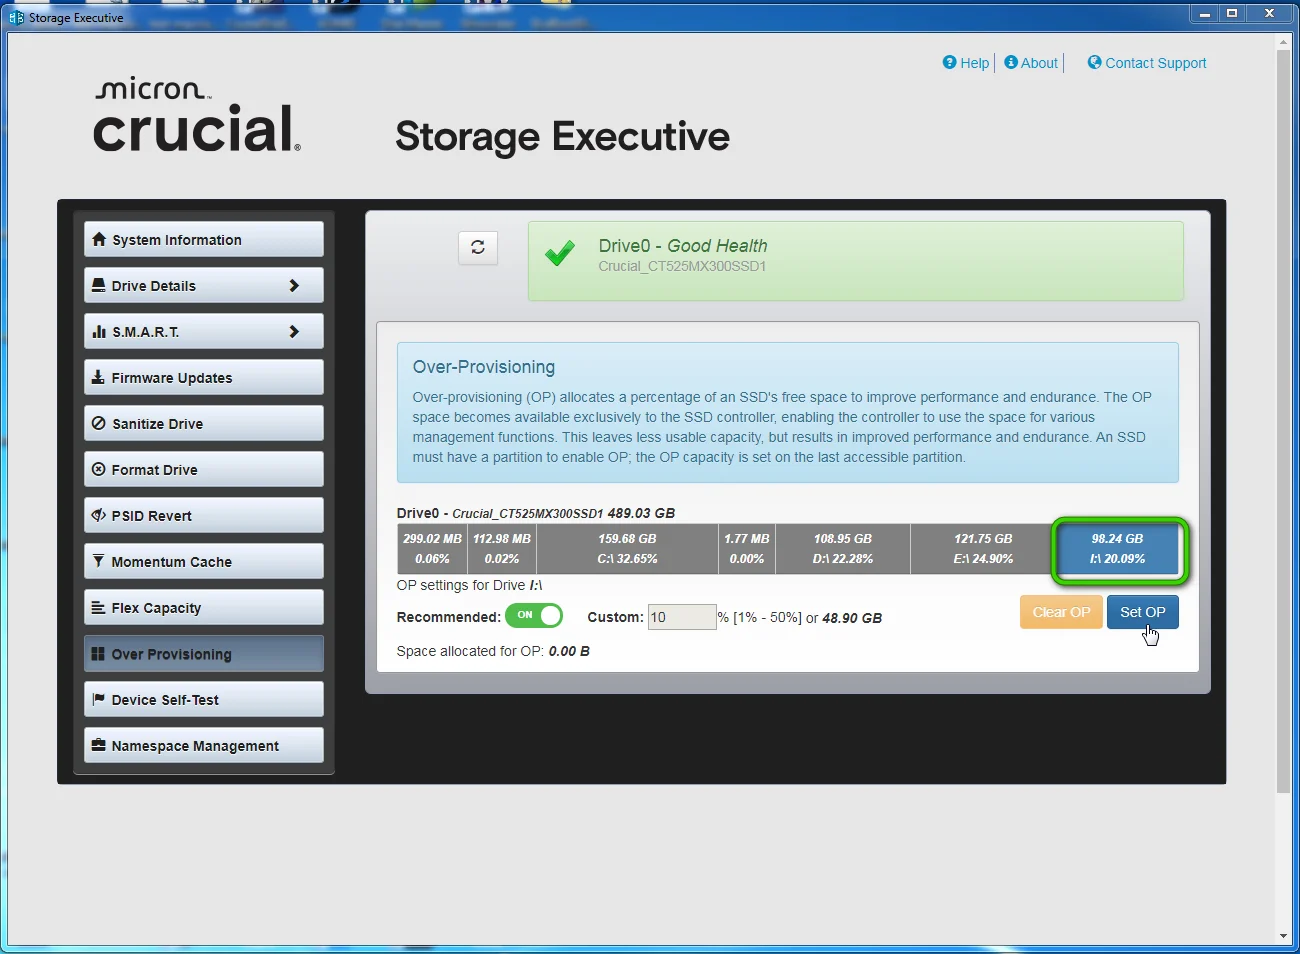Open the Flex Capacity page

click(204, 608)
